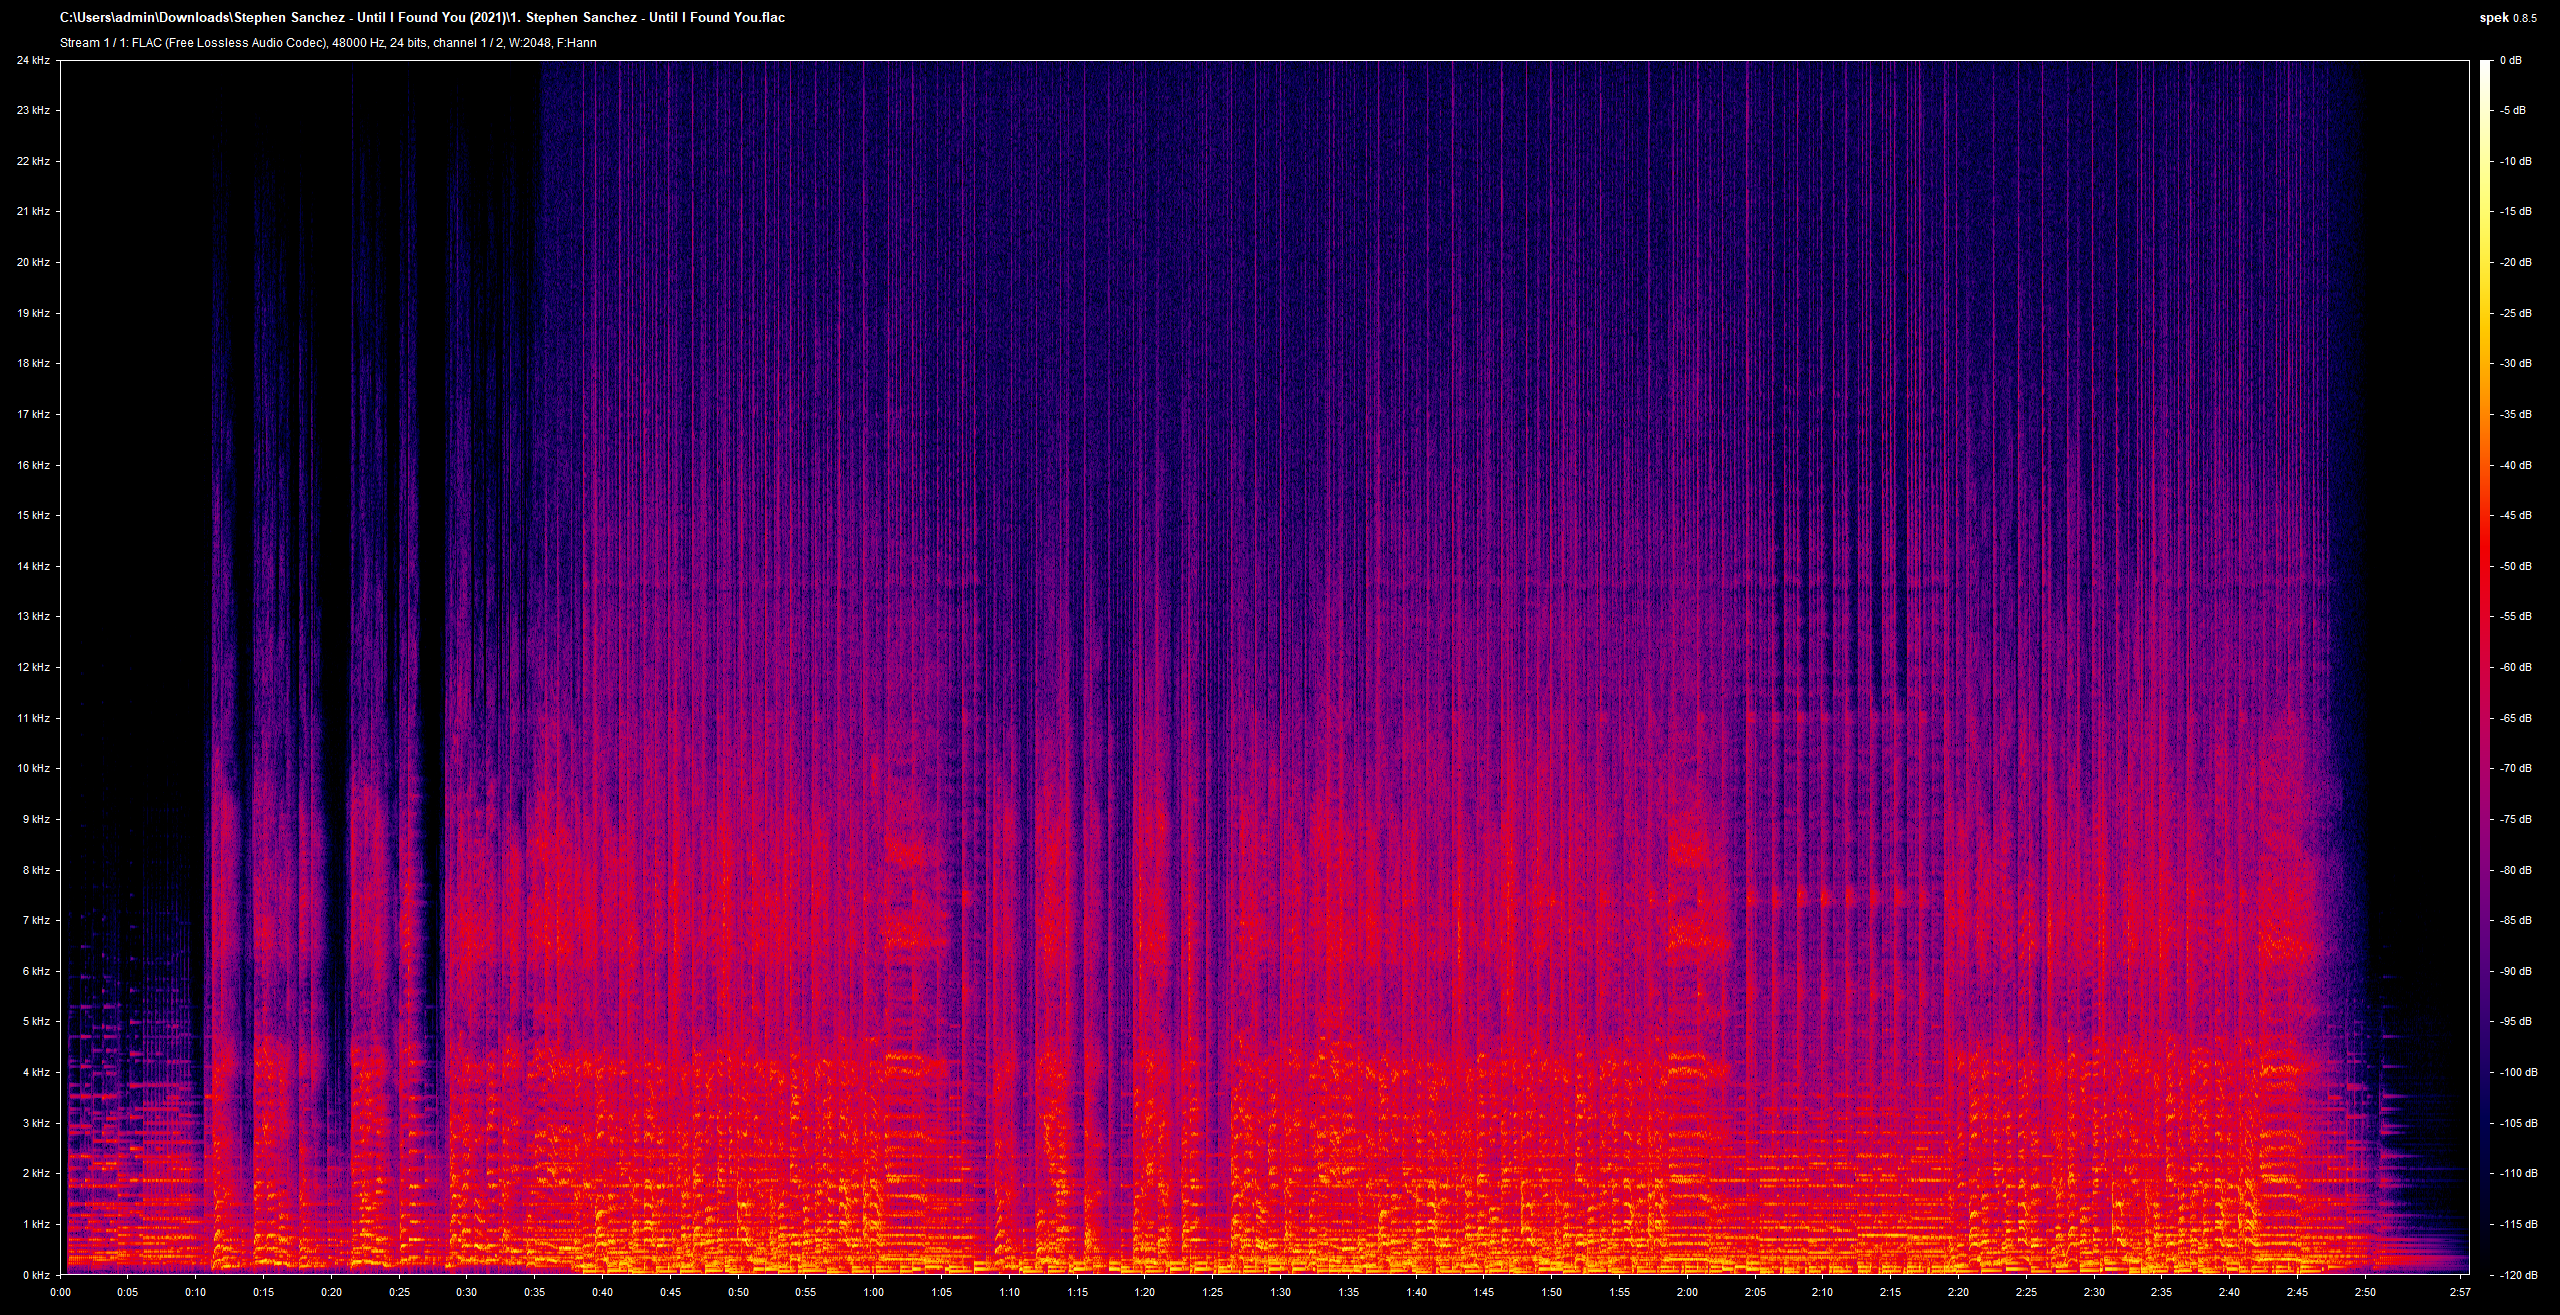Click the -40 dB scale label
Screen dimensions: 2560x1315
(2516, 465)
